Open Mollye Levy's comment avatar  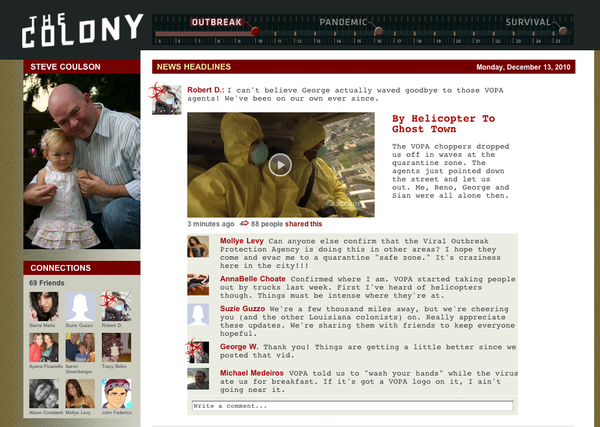pos(198,246)
